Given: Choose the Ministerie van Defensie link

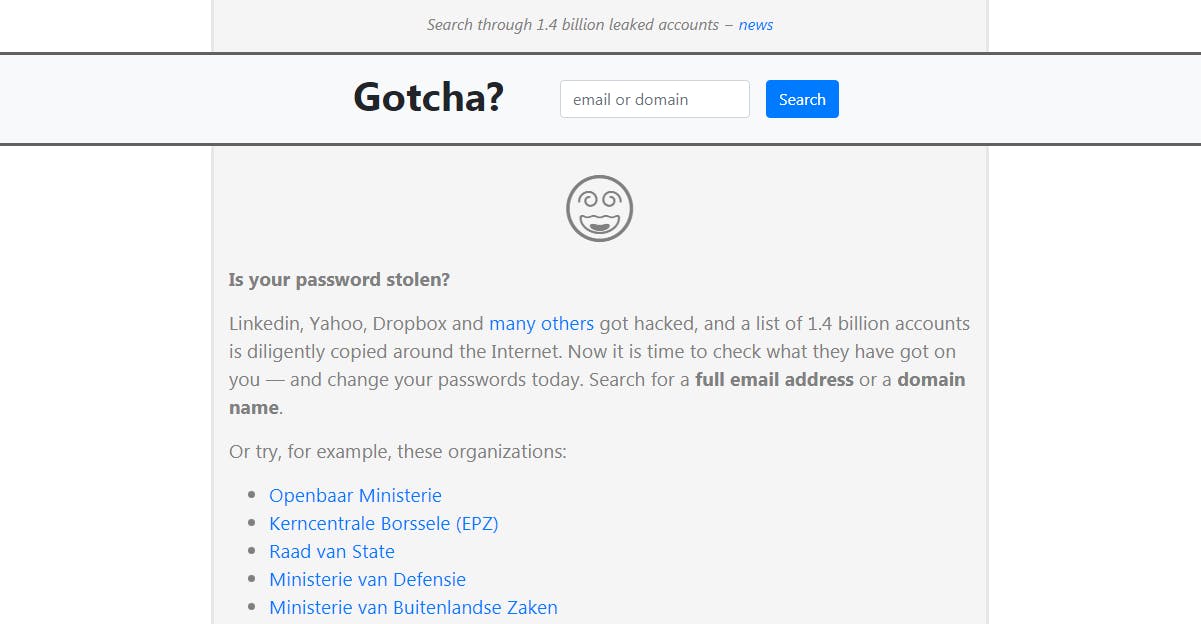Looking at the screenshot, I should [367, 579].
